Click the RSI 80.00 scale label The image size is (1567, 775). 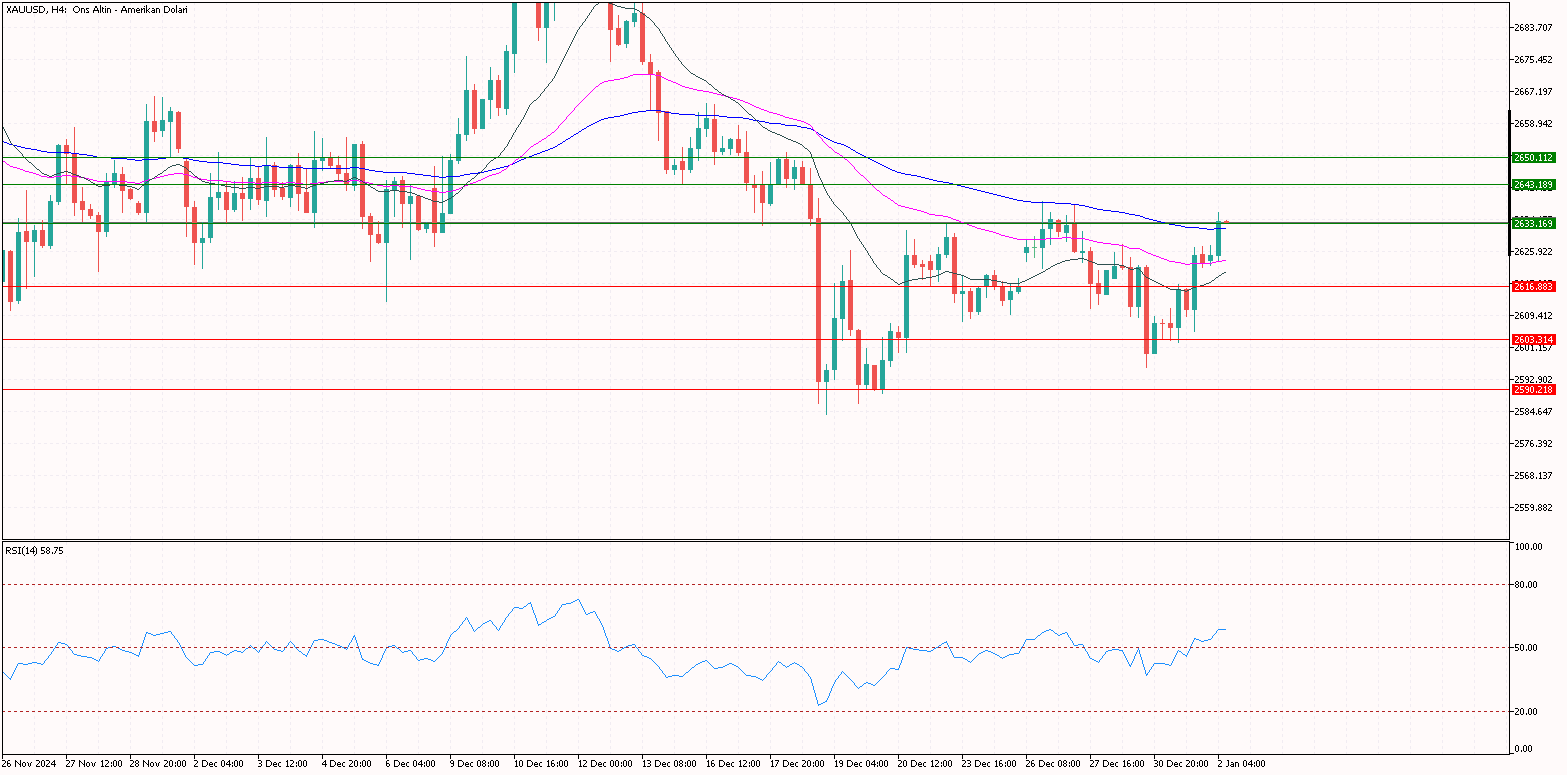pyautogui.click(x=1527, y=585)
